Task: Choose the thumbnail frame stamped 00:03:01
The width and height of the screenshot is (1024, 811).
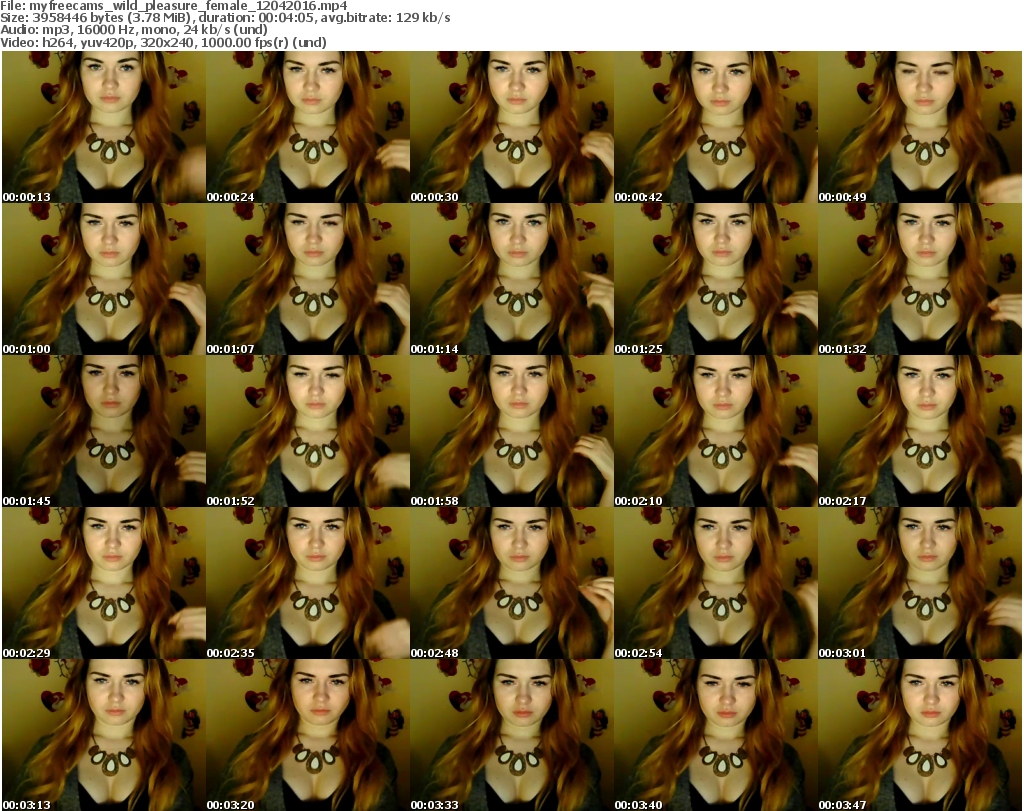Action: click(920, 583)
